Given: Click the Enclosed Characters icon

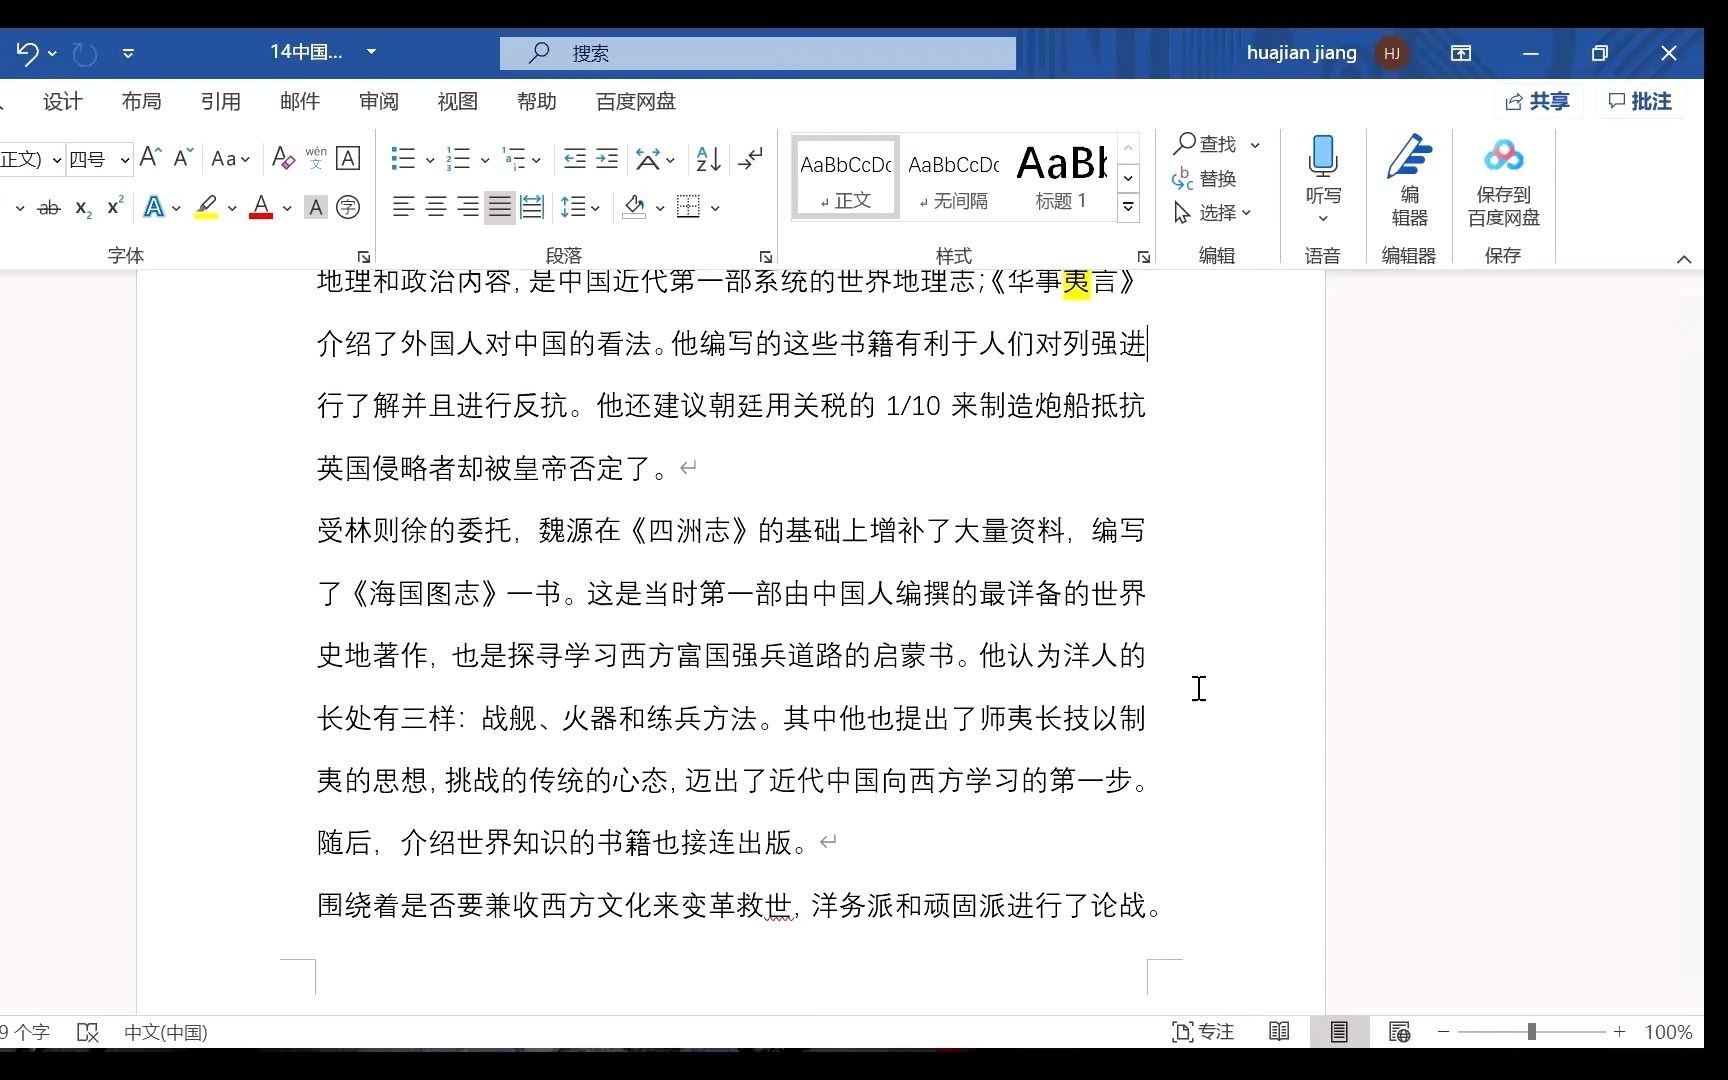Looking at the screenshot, I should point(348,207).
